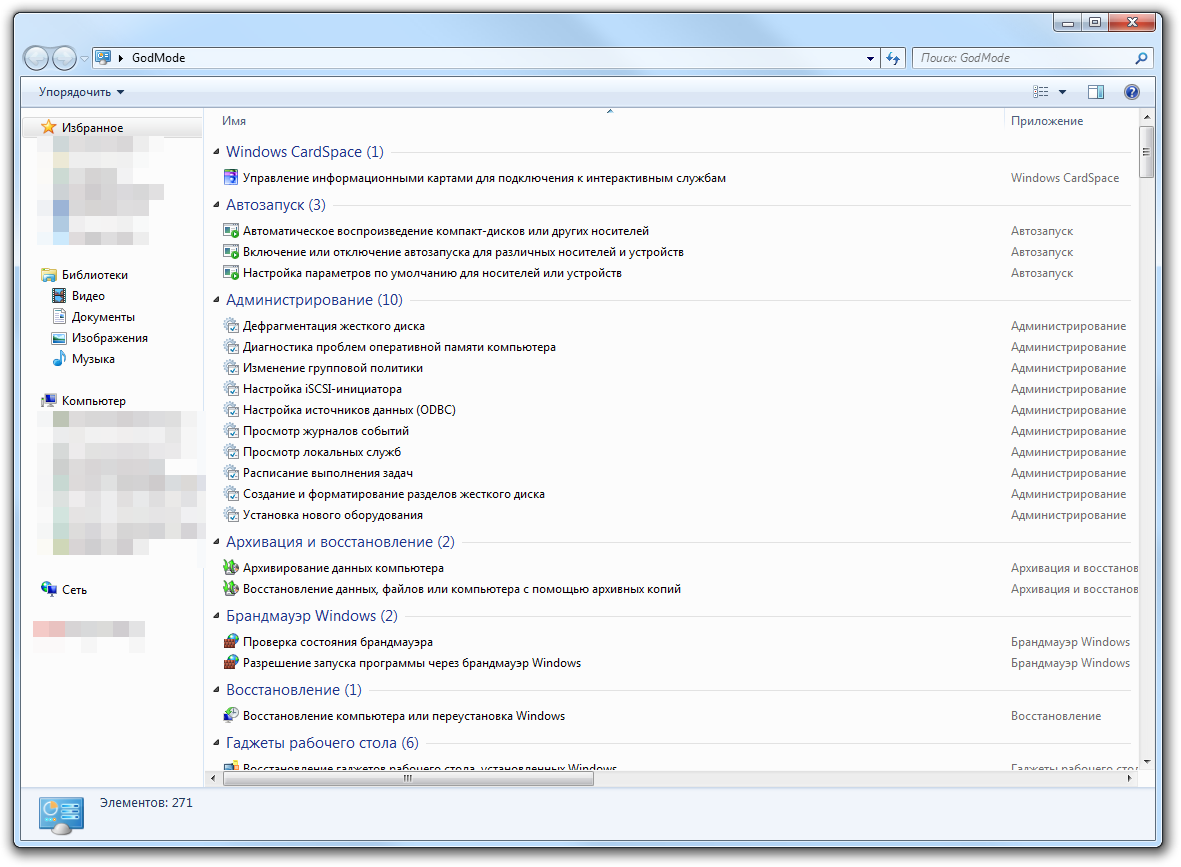Click the Автозапуск (3) group header
Screen dimensions: 1181x867
point(276,205)
